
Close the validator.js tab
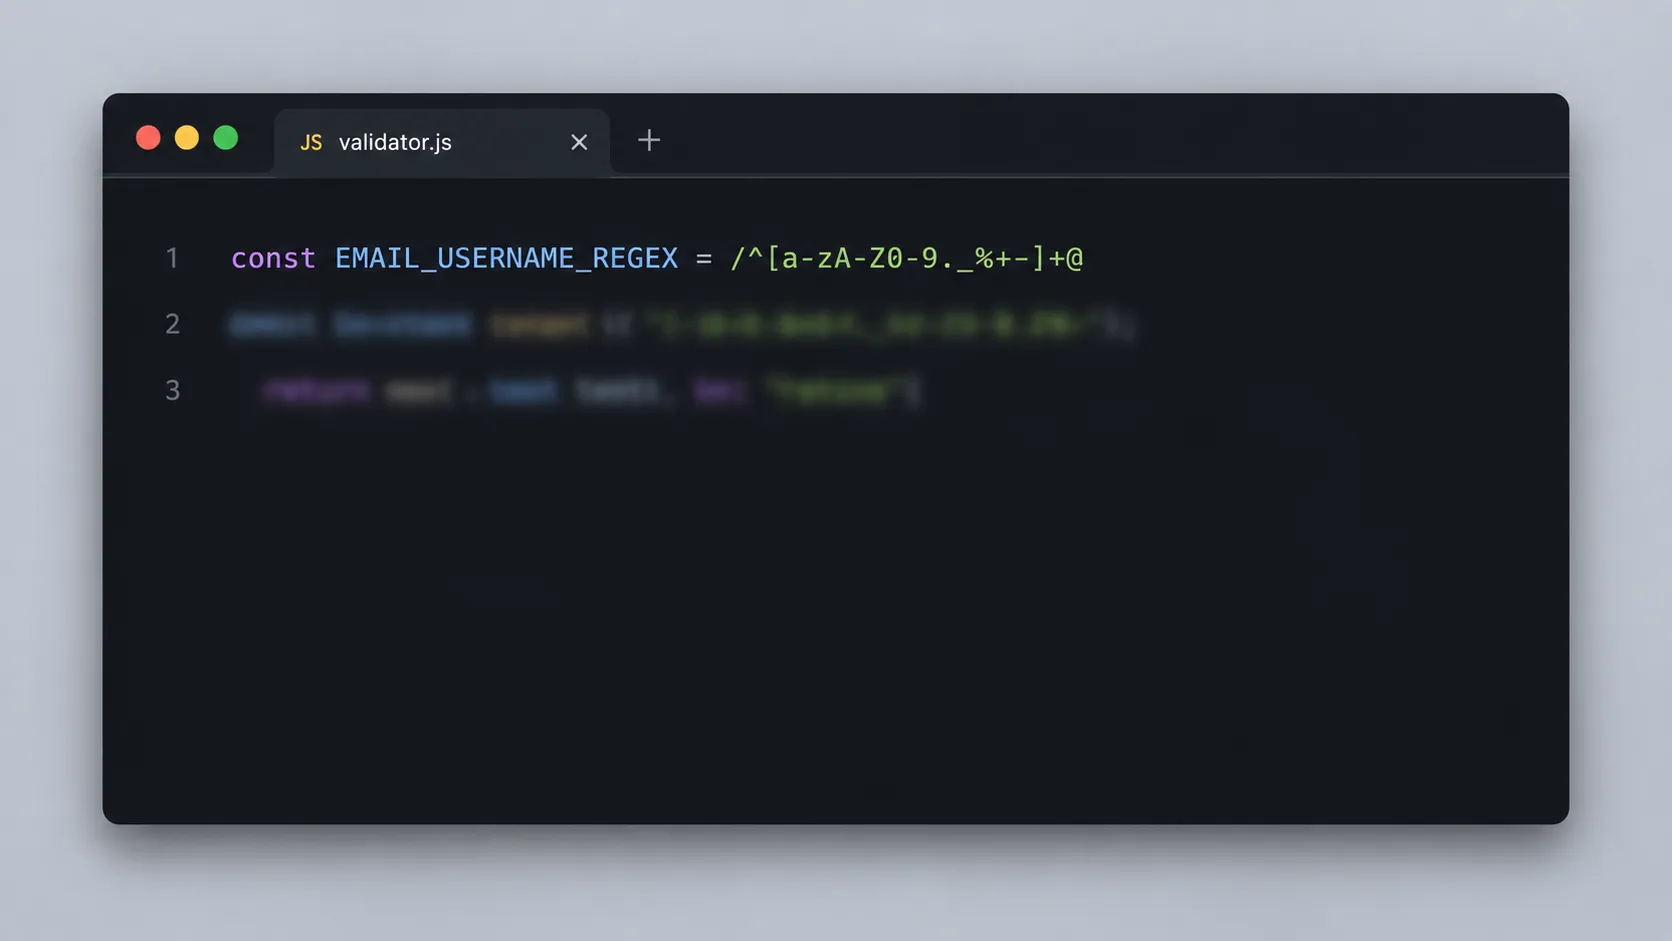click(x=579, y=142)
